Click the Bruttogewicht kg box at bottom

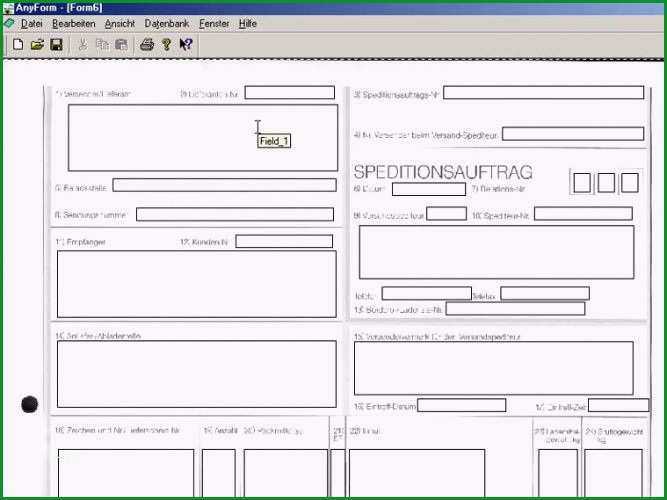613,472
